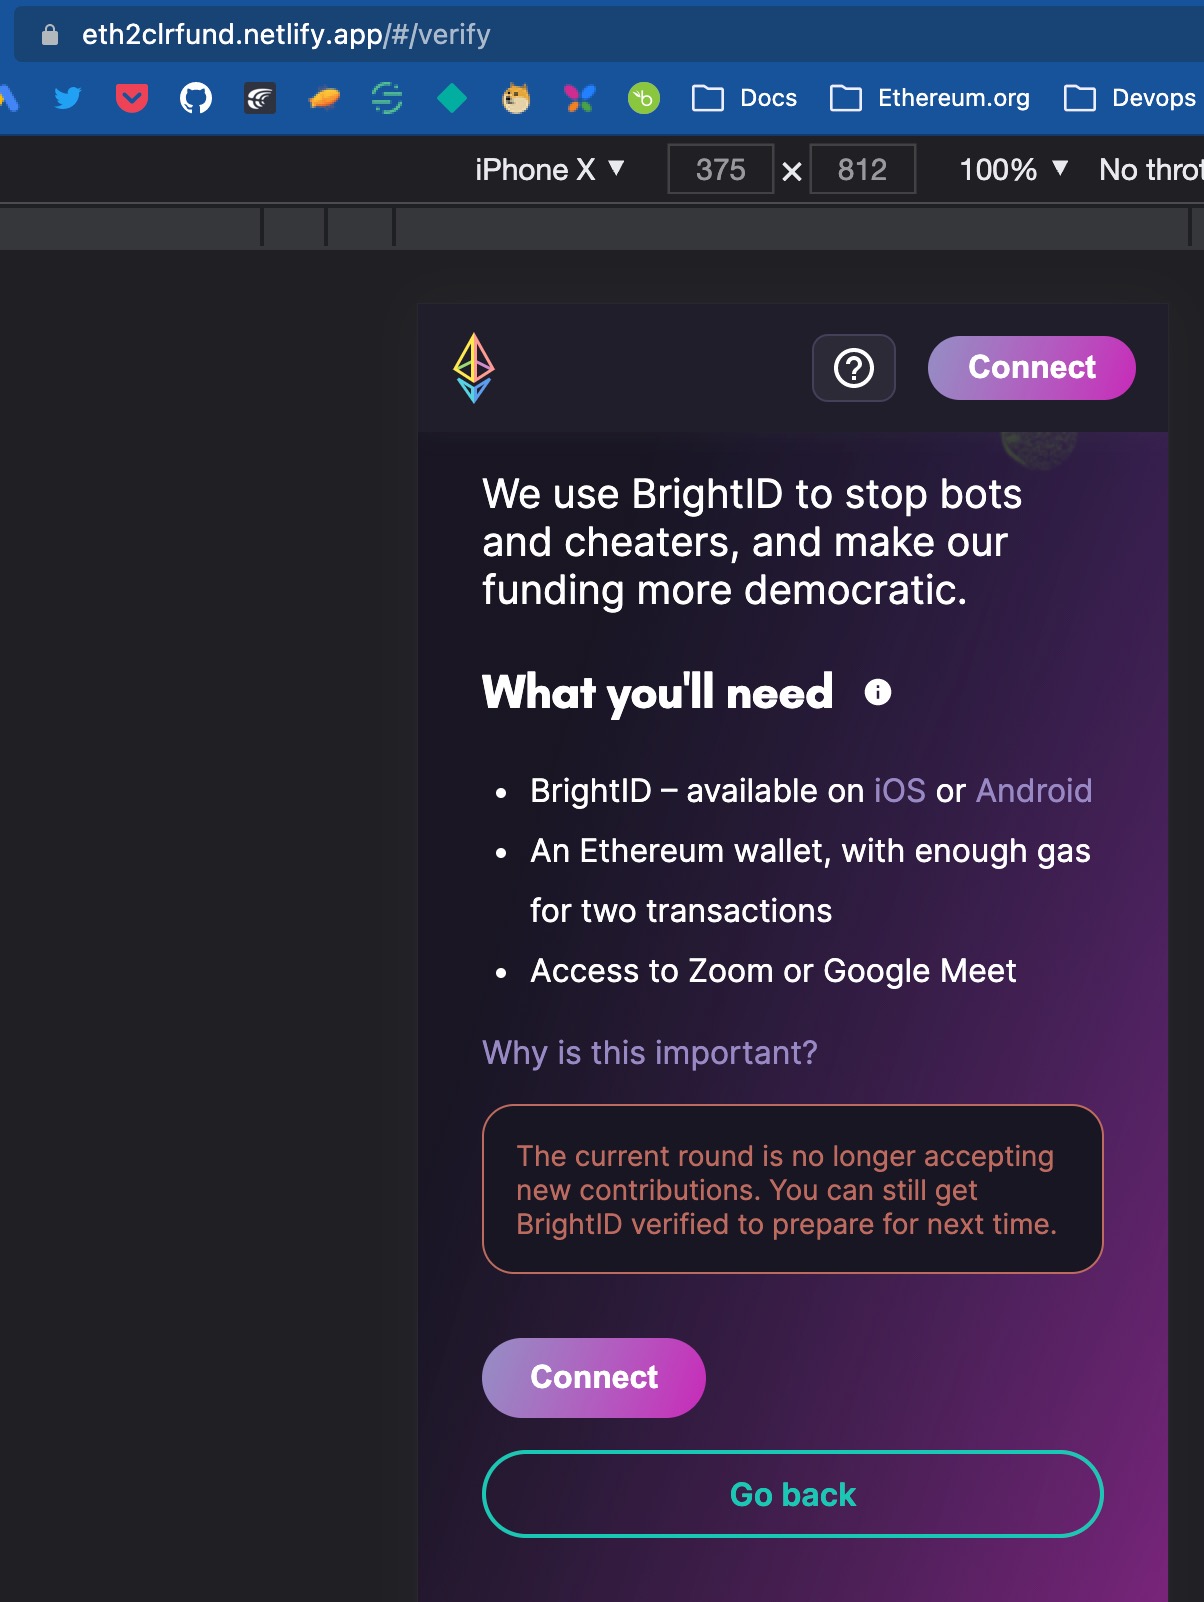The image size is (1204, 1602).
Task: Open the Docs bookmarks folder
Action: 745,98
